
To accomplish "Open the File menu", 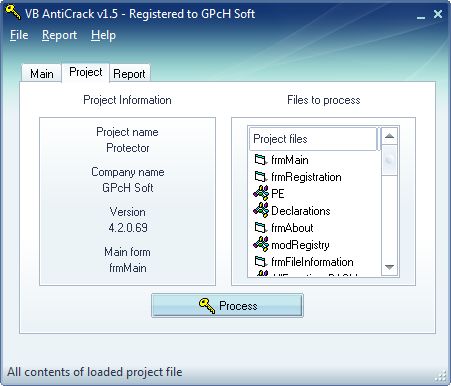I will point(19,35).
